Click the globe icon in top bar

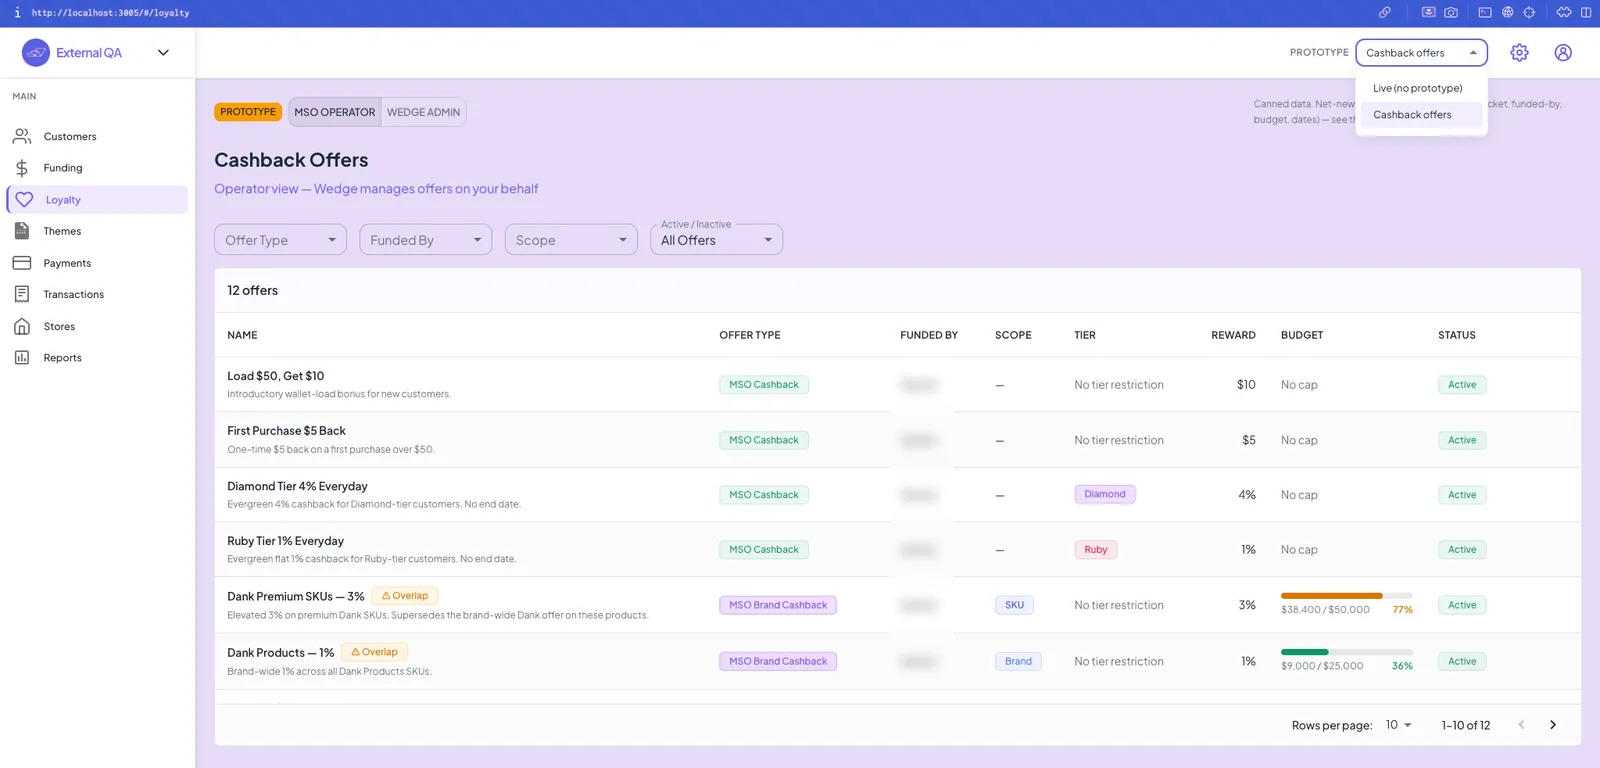[1507, 13]
